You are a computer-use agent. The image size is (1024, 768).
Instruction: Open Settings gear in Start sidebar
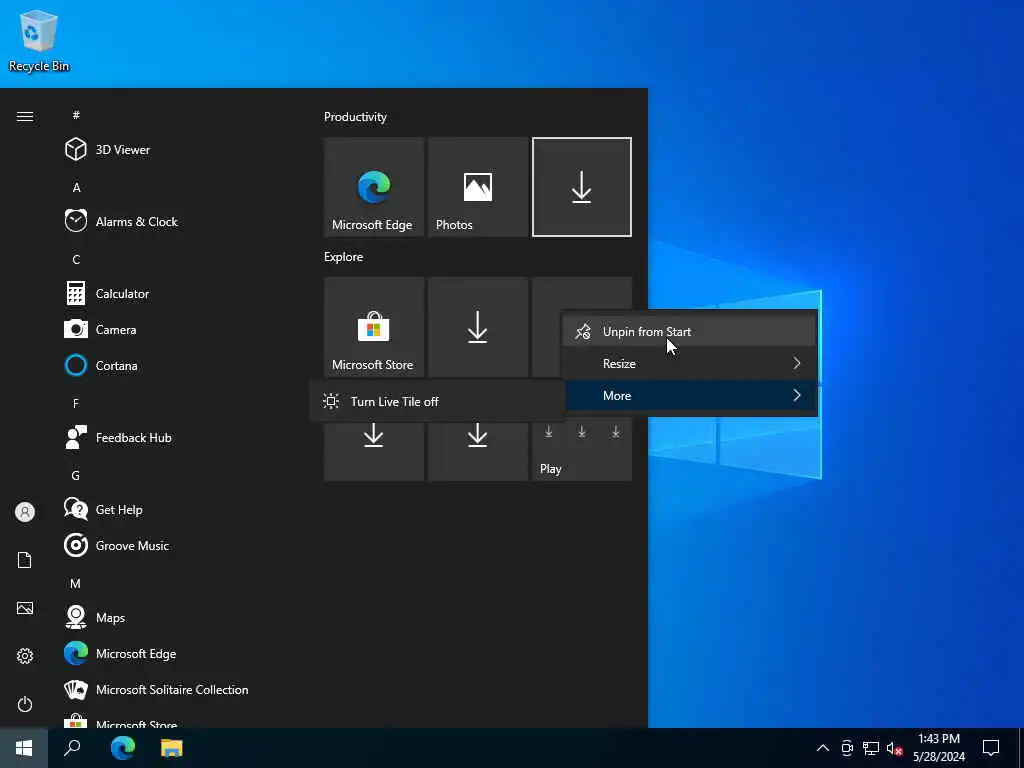pyautogui.click(x=25, y=656)
